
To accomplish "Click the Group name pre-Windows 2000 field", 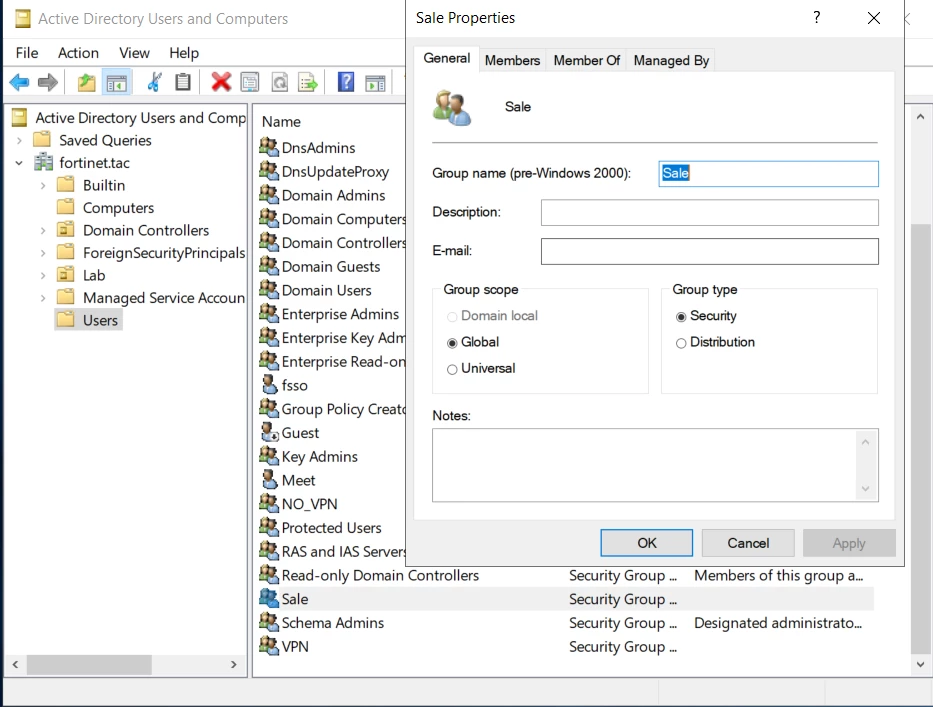I will [x=768, y=173].
